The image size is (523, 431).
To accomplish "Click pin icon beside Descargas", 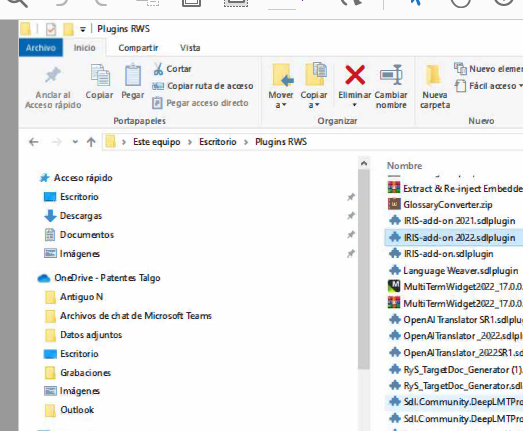I will click(x=351, y=216).
